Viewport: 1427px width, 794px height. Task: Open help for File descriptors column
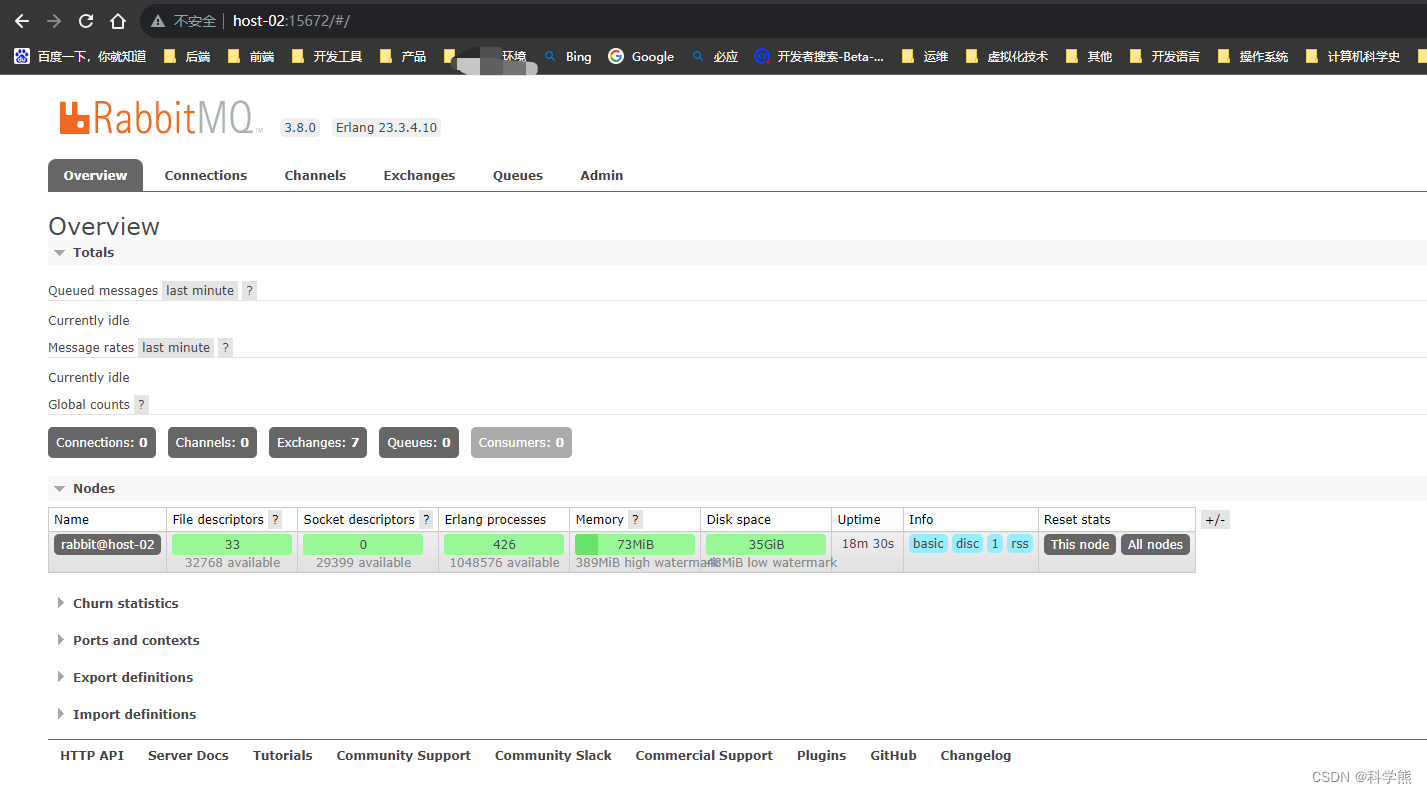pyautogui.click(x=275, y=520)
